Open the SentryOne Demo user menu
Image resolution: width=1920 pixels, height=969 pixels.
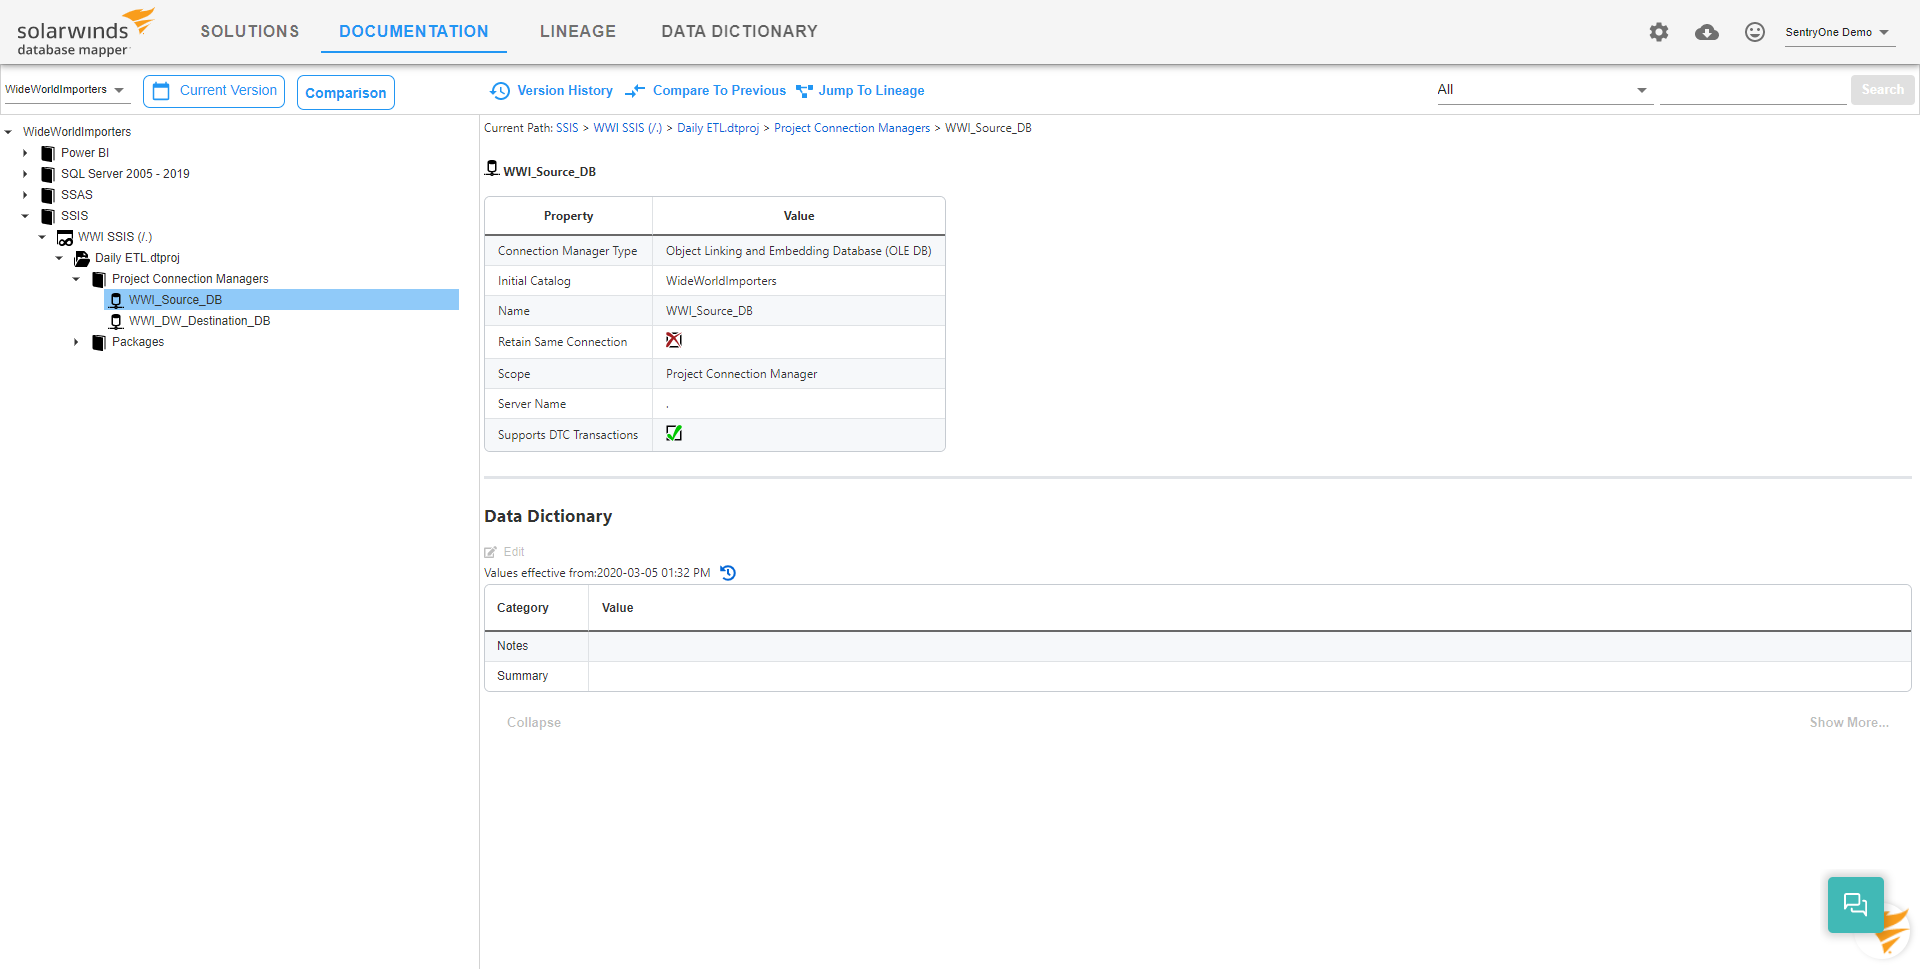[x=1838, y=33]
